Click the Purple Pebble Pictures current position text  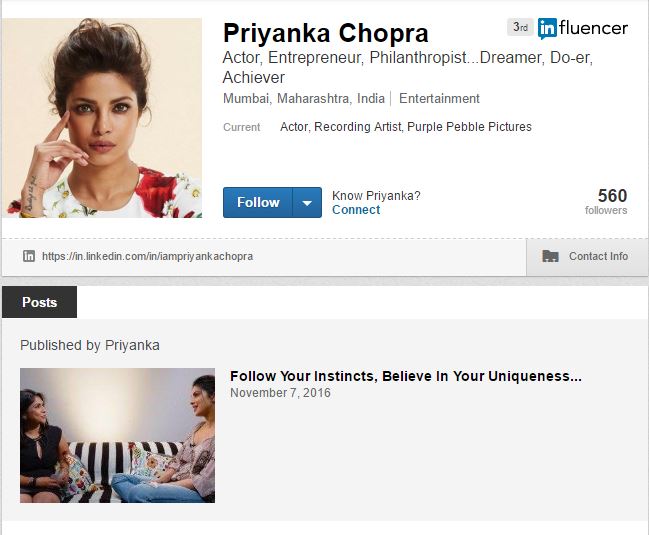(469, 127)
